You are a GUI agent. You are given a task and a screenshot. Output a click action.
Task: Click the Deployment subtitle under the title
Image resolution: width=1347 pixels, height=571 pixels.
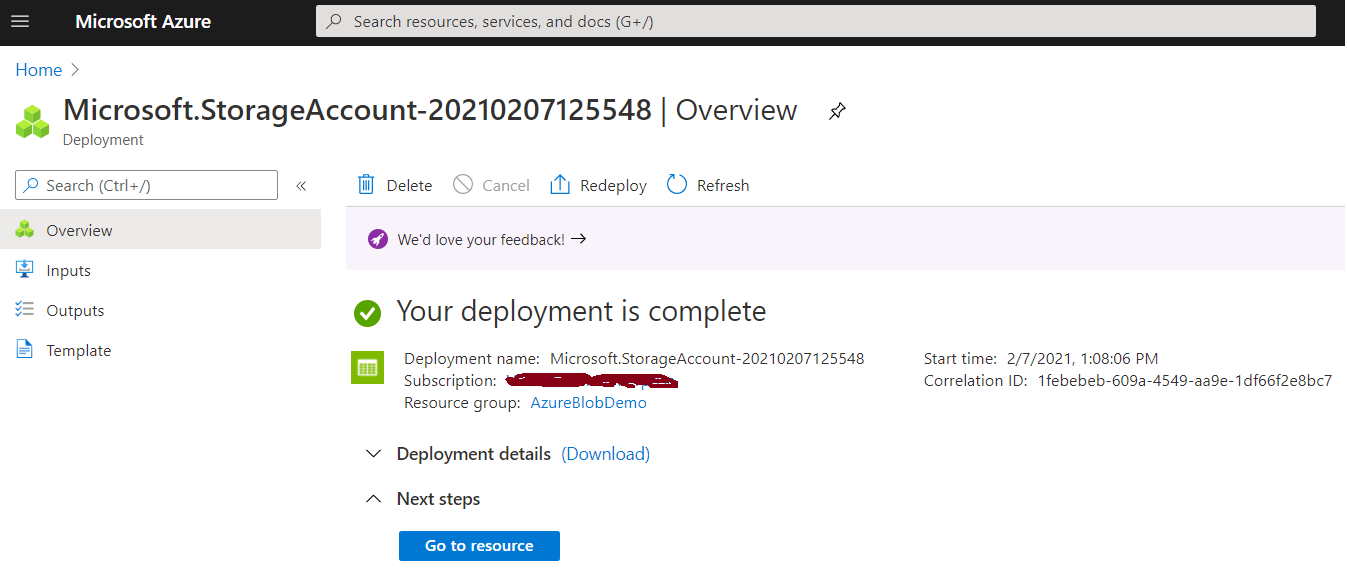pyautogui.click(x=103, y=140)
